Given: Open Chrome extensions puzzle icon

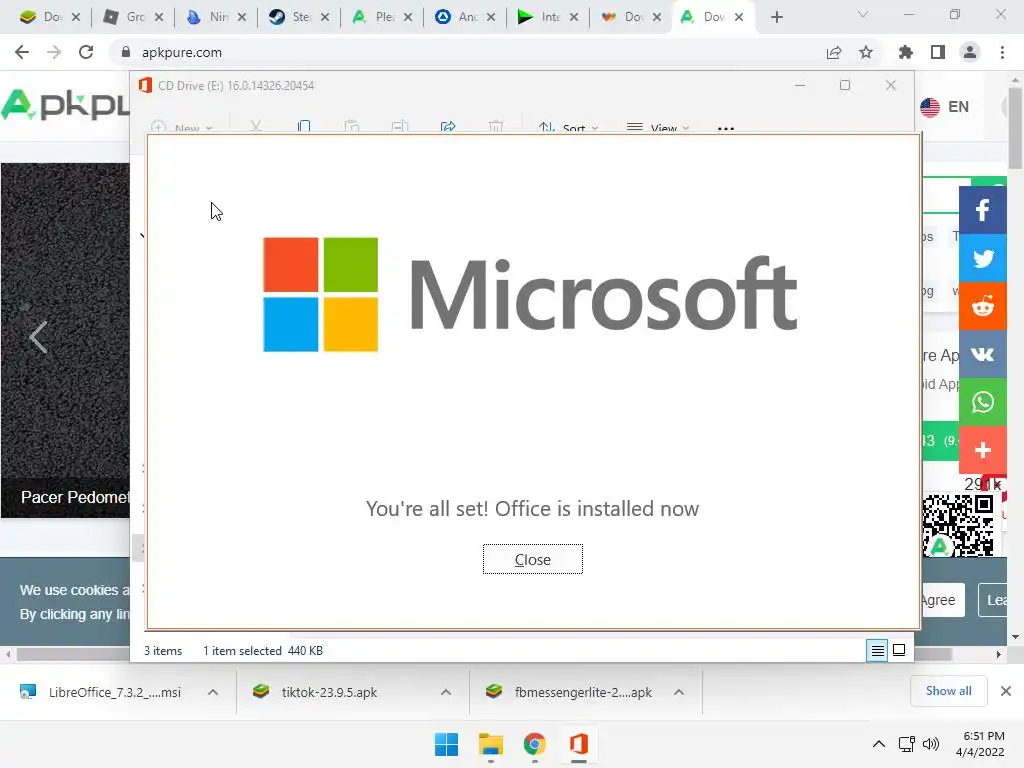Looking at the screenshot, I should pos(905,52).
